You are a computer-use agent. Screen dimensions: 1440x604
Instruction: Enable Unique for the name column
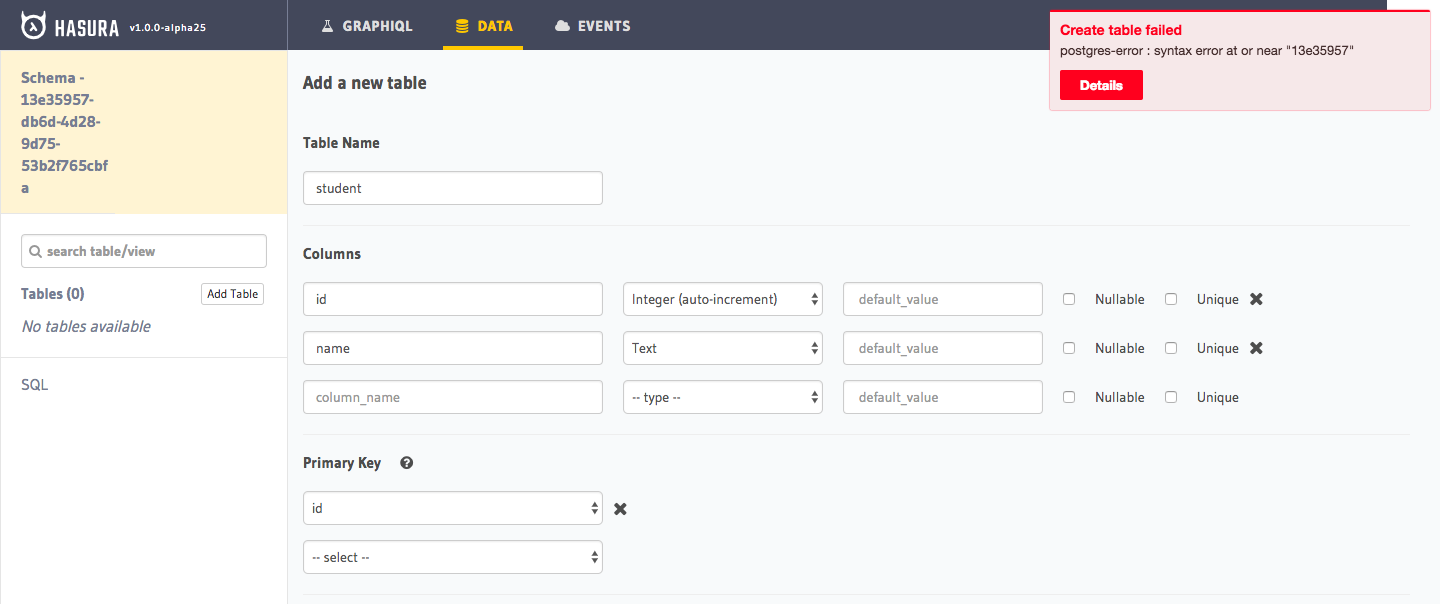[1171, 347]
